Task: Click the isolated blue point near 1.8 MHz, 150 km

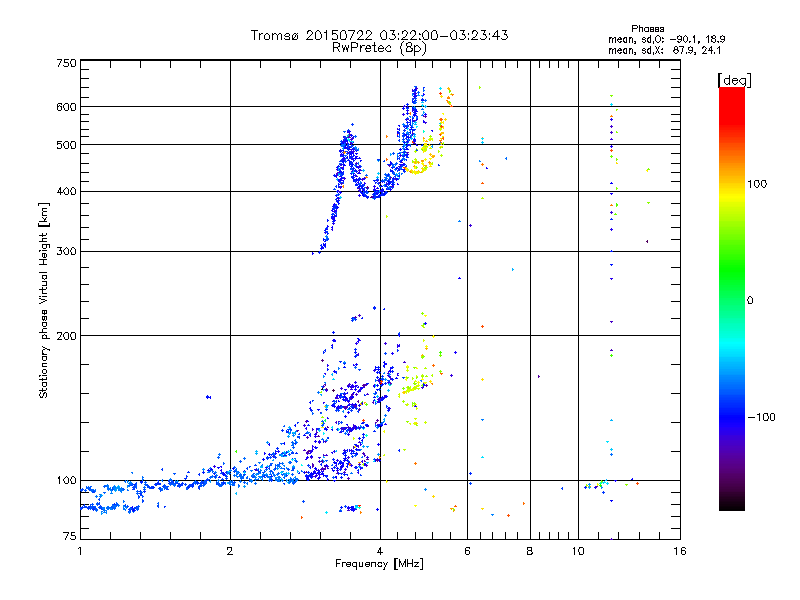Action: click(x=208, y=397)
